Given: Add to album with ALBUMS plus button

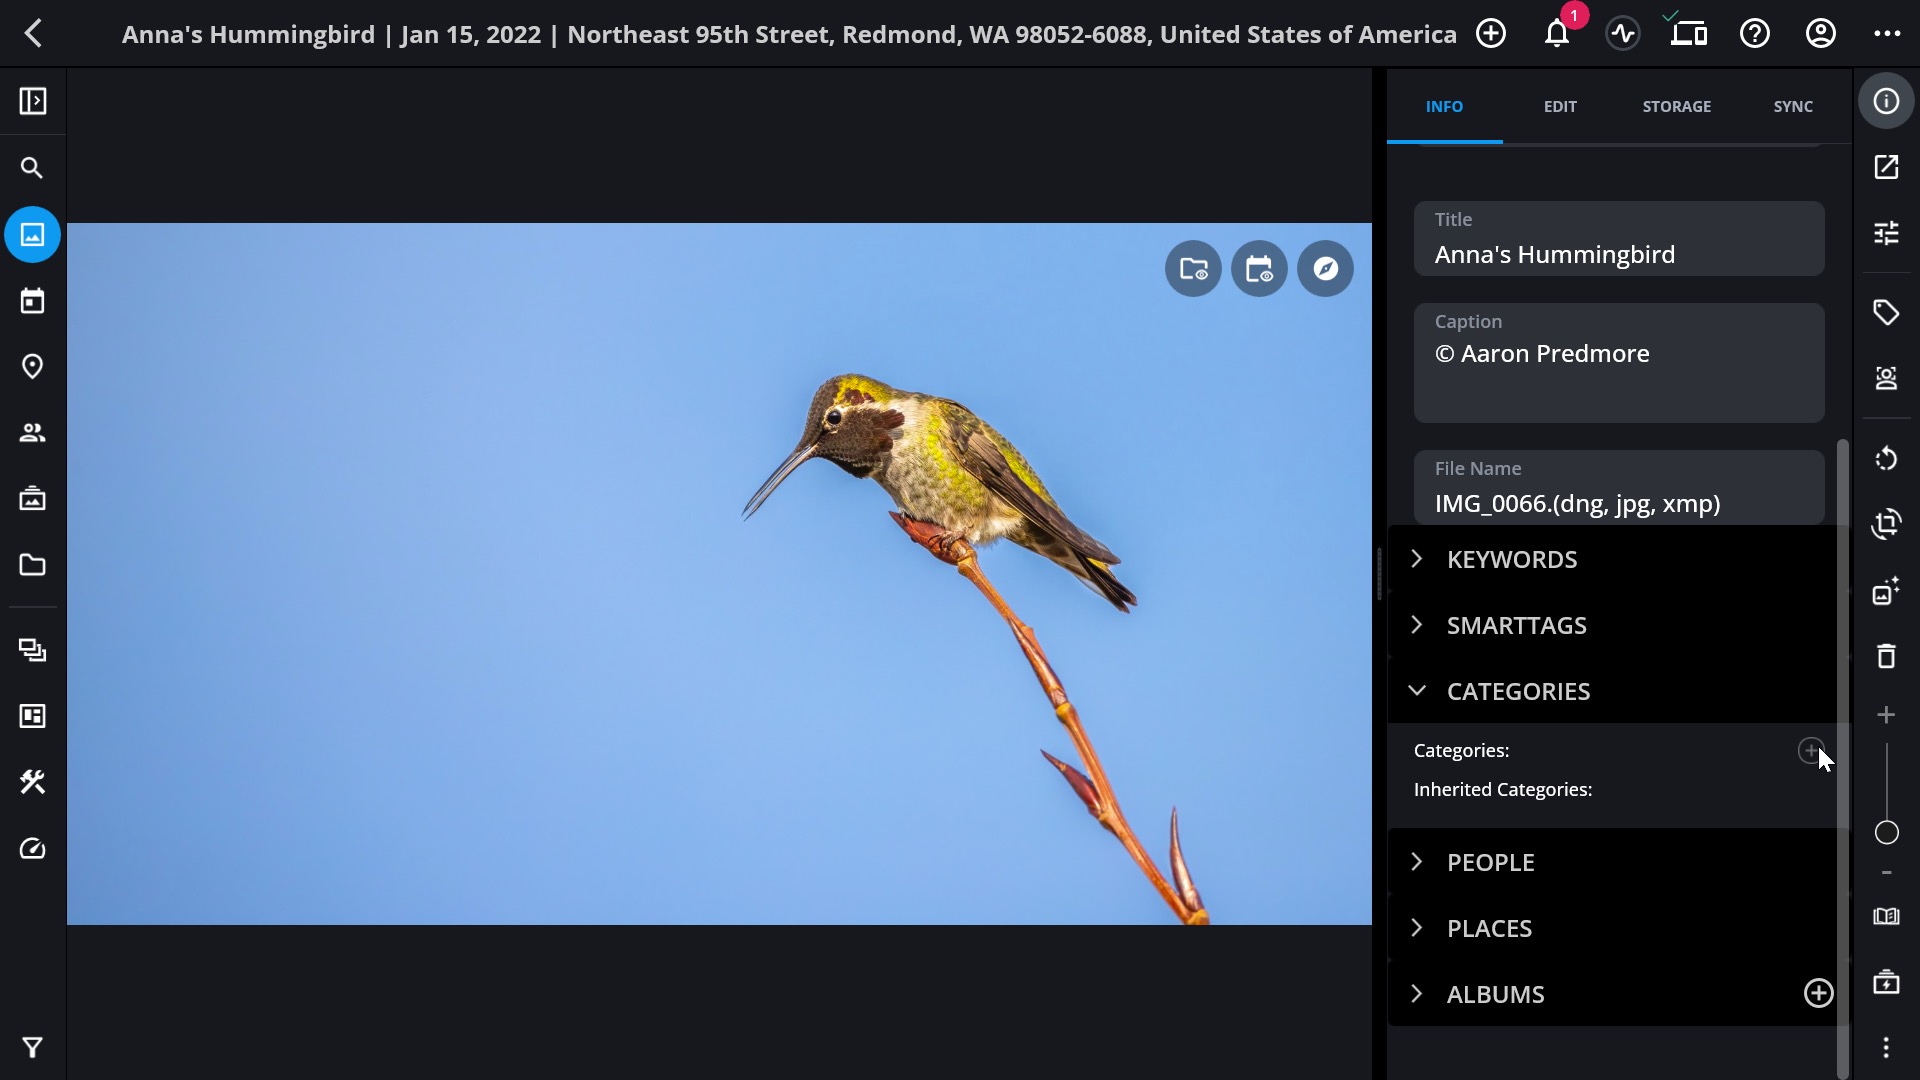Looking at the screenshot, I should click(x=1818, y=993).
